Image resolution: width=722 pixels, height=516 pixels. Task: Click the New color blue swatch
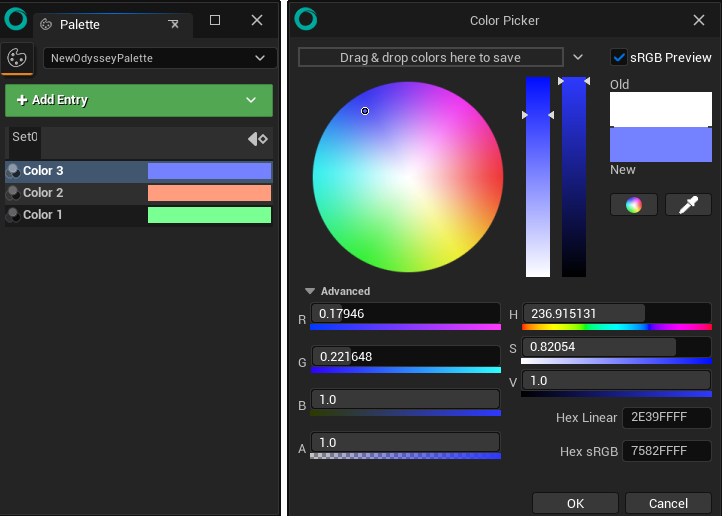(x=661, y=145)
